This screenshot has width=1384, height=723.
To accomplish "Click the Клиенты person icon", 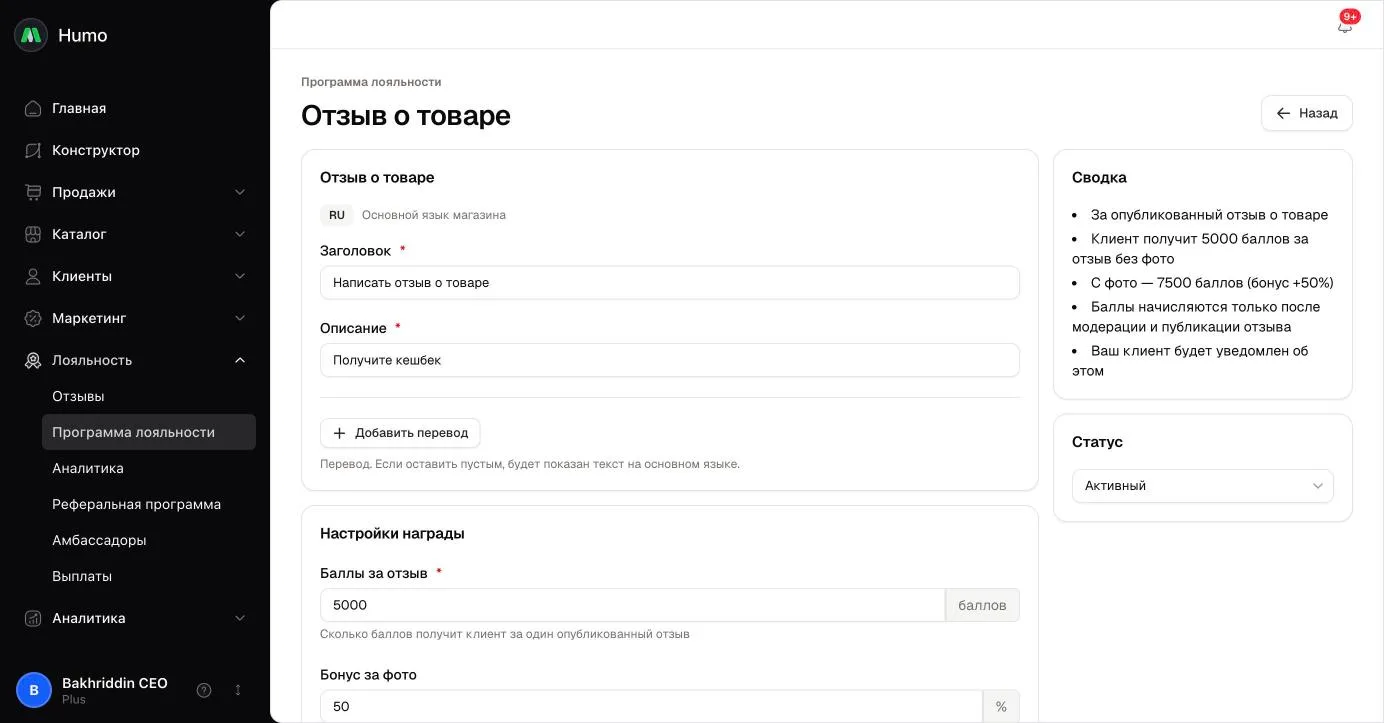I will click(x=33, y=276).
